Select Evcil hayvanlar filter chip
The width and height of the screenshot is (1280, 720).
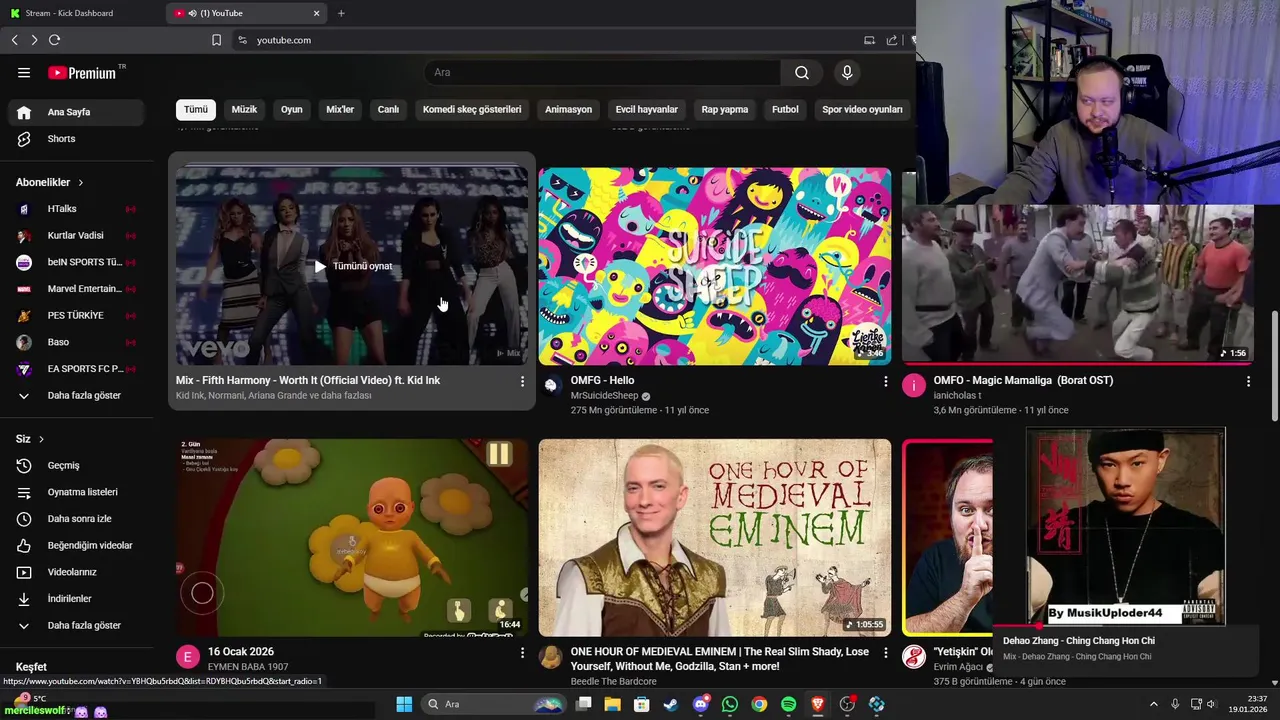[647, 109]
